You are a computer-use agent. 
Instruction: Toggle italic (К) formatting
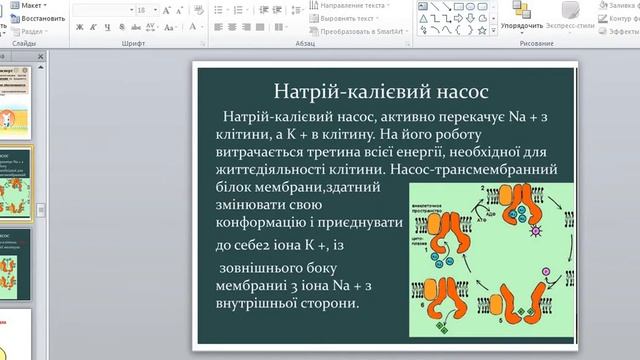[93, 27]
